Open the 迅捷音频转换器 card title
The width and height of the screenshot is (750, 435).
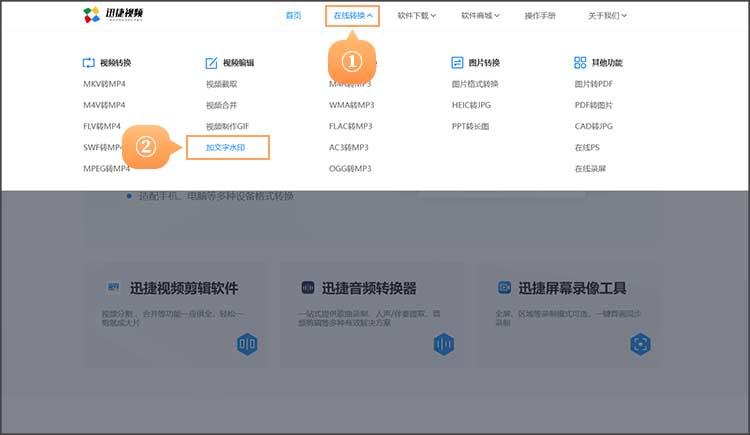[x=369, y=288]
